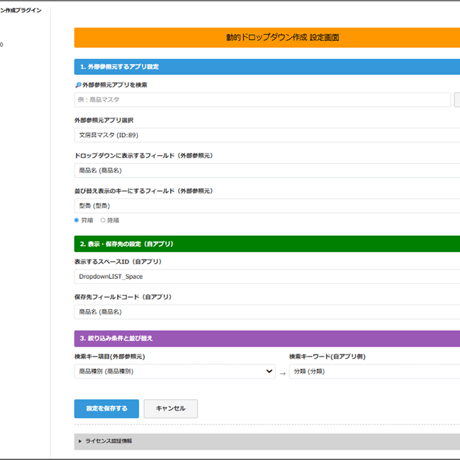Click the green 2. 表示・保存先の設定 header
This screenshot has height=460, width=460.
pyautogui.click(x=267, y=244)
